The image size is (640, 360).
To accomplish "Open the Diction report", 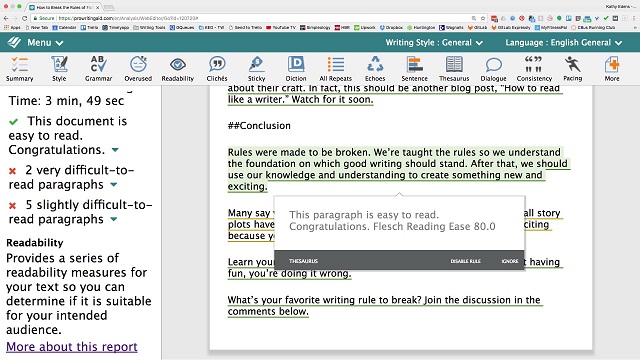I will (x=296, y=69).
